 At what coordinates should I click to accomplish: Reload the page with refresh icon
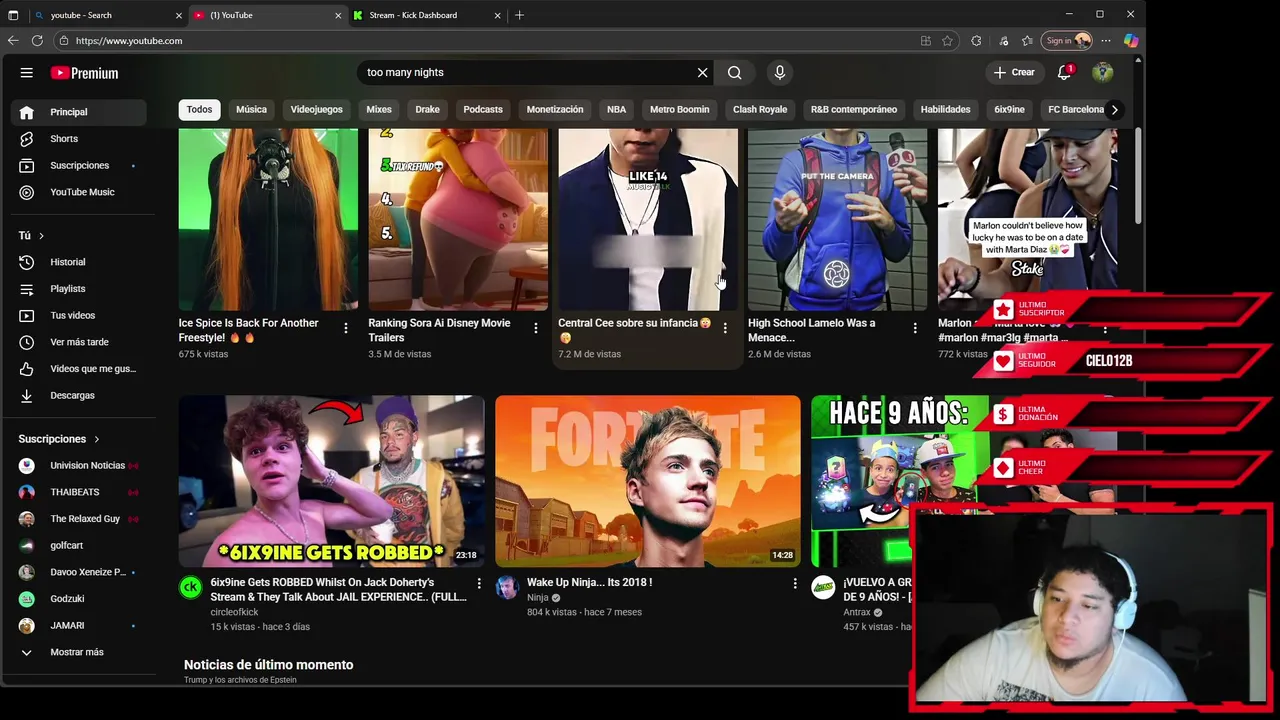[x=37, y=41]
